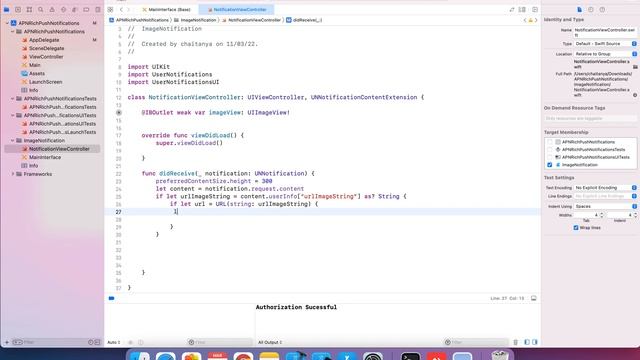Toggle the debug area hide button
The height and width of the screenshot is (360, 640).
click(533, 298)
